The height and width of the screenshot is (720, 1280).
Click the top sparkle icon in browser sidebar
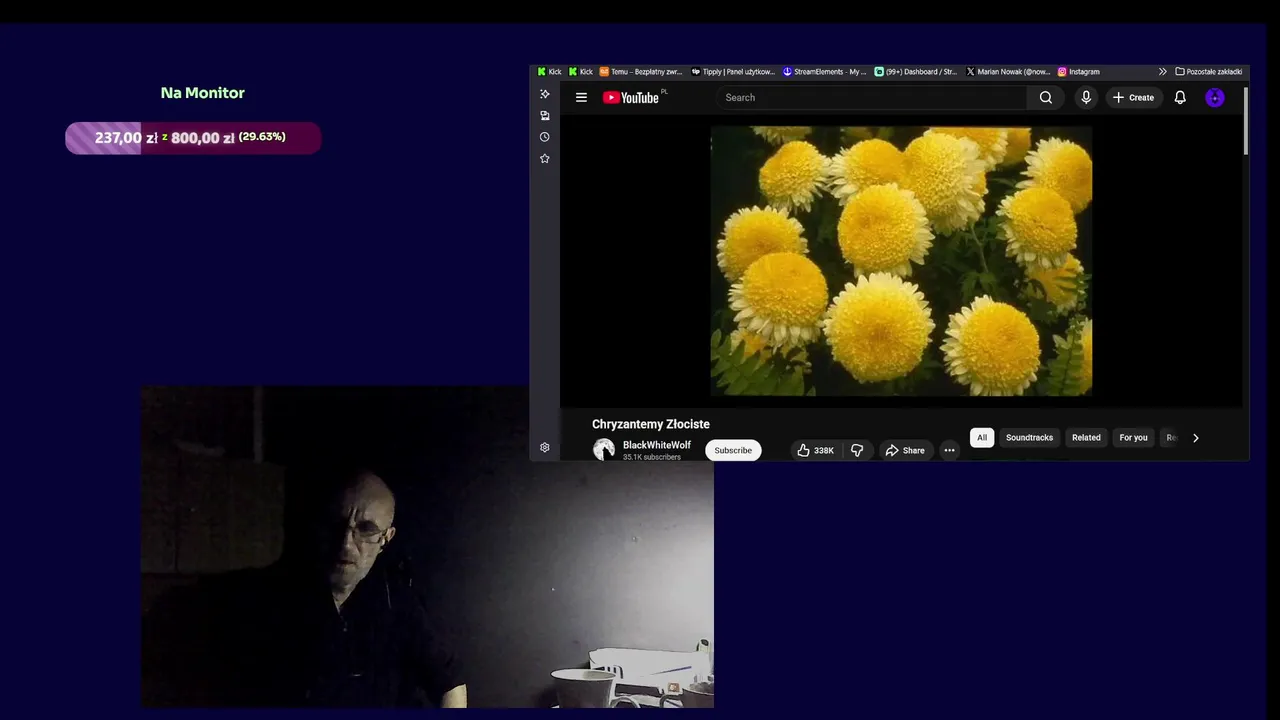pos(545,94)
